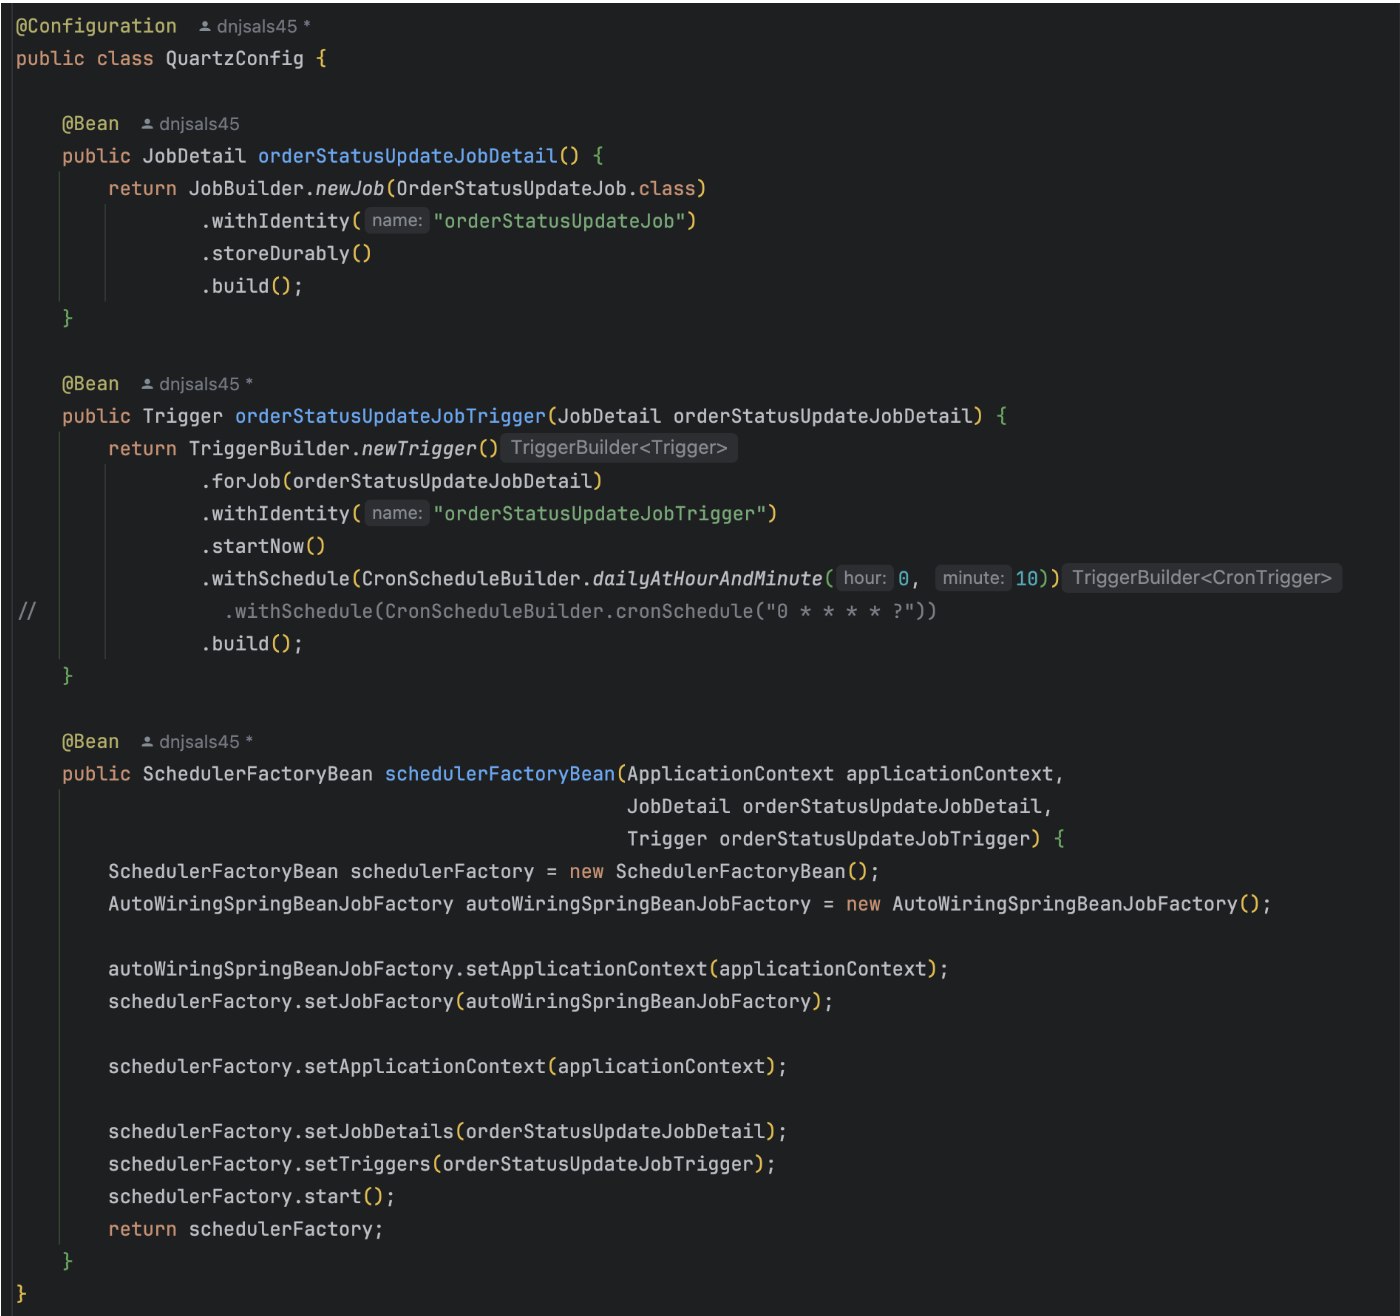Viewport: 1400px width, 1316px height.
Task: Click the setJobFactory method call
Action: (x=379, y=1002)
